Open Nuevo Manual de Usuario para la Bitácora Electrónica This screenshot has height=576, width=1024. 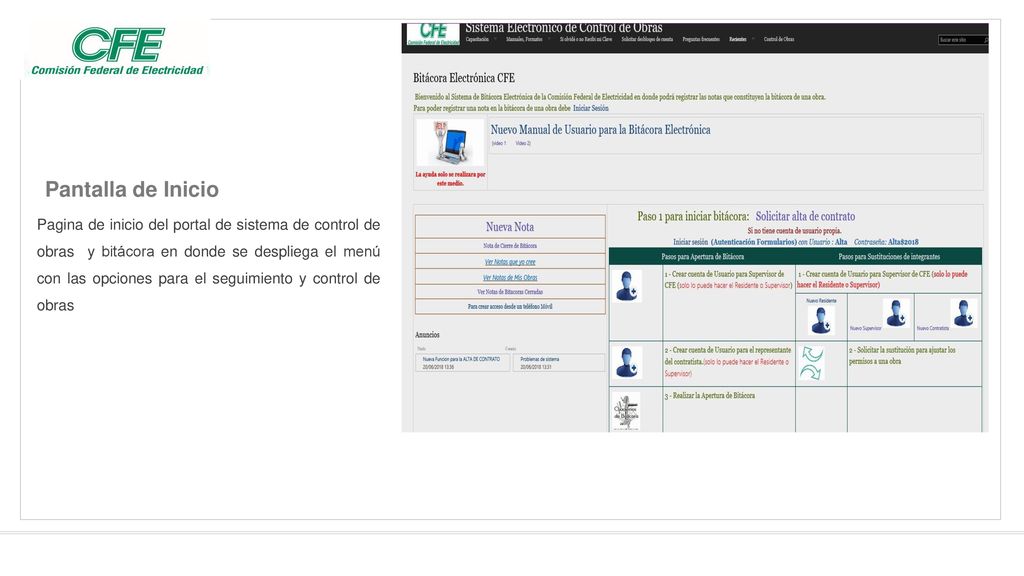click(x=600, y=130)
